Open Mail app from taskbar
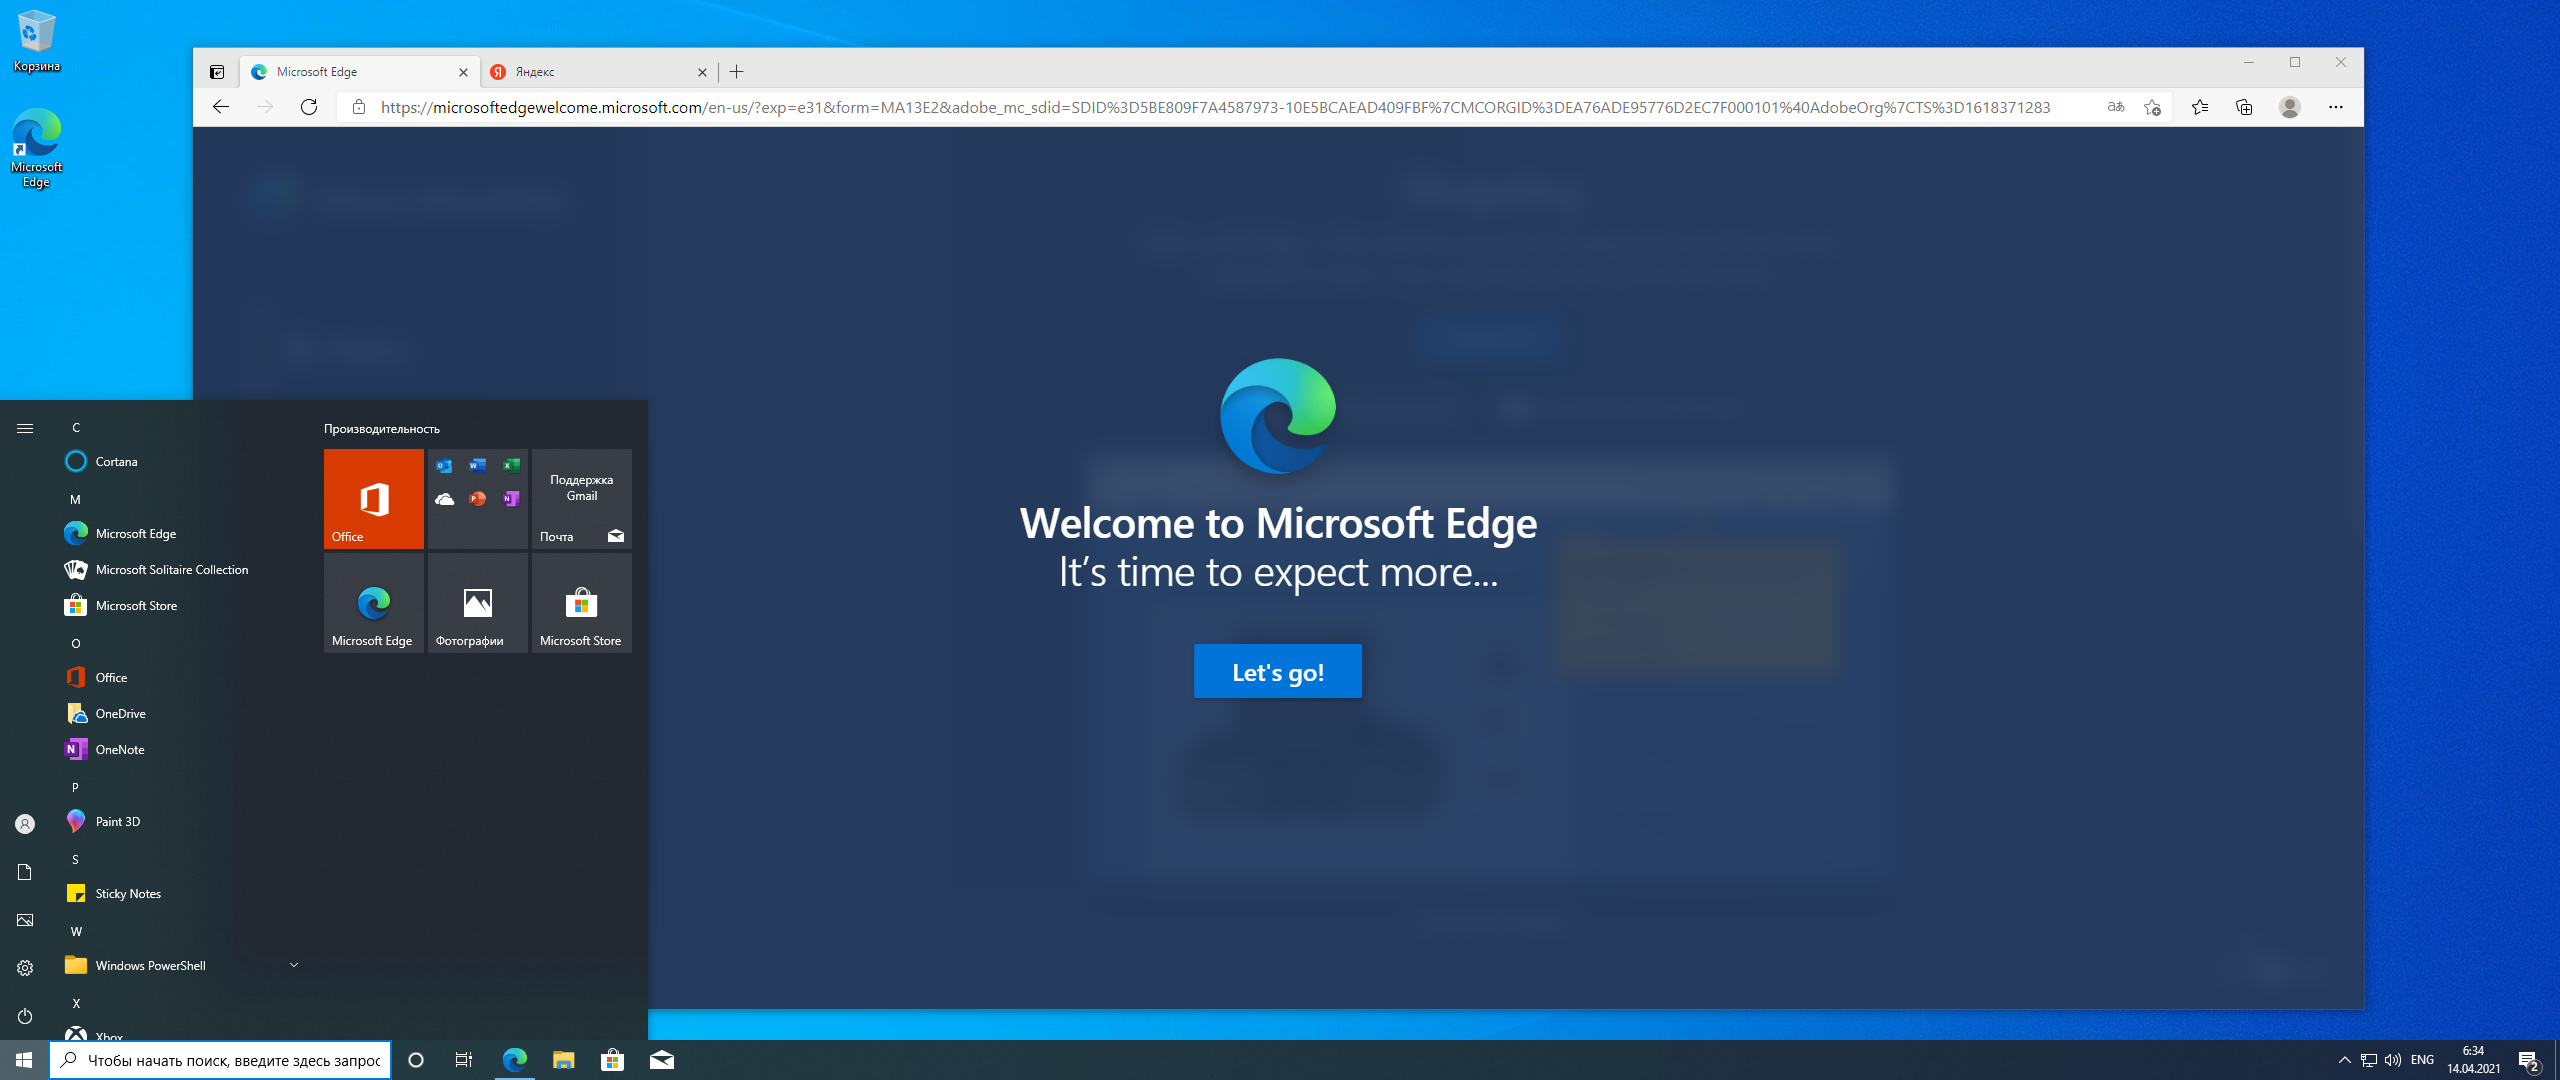 pyautogui.click(x=661, y=1060)
